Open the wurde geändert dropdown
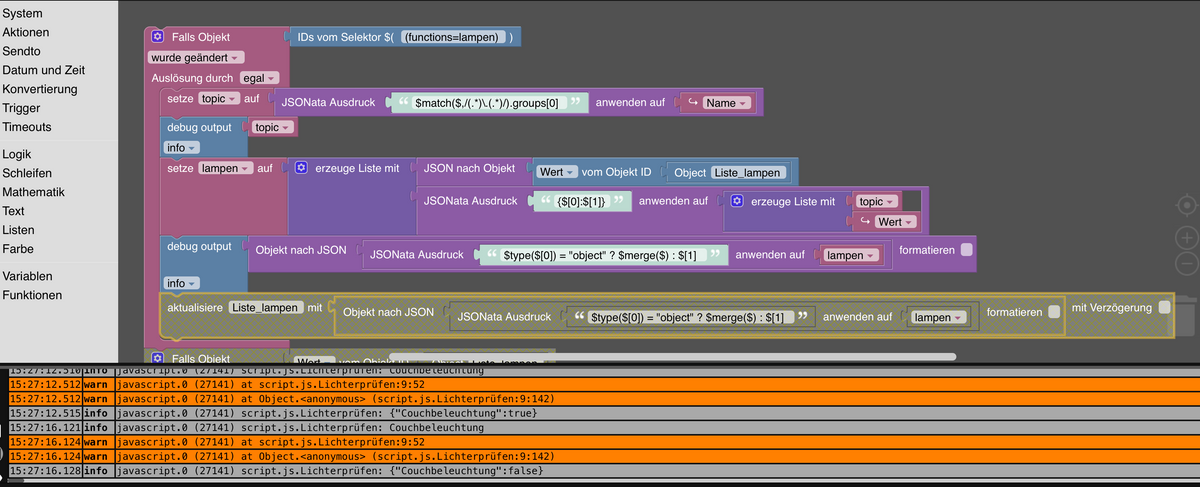 tap(196, 57)
